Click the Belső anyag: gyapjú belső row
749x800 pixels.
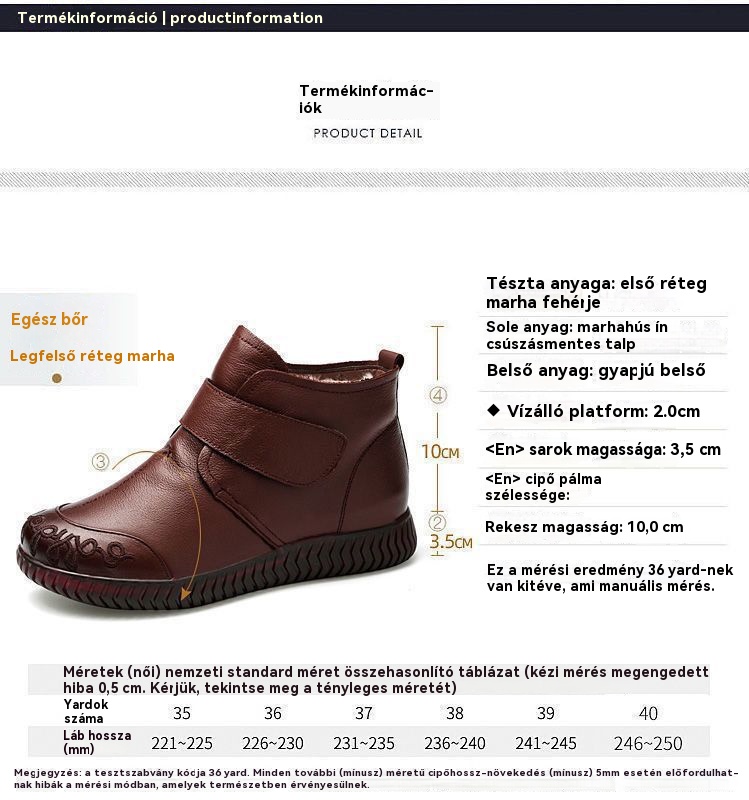[603, 373]
